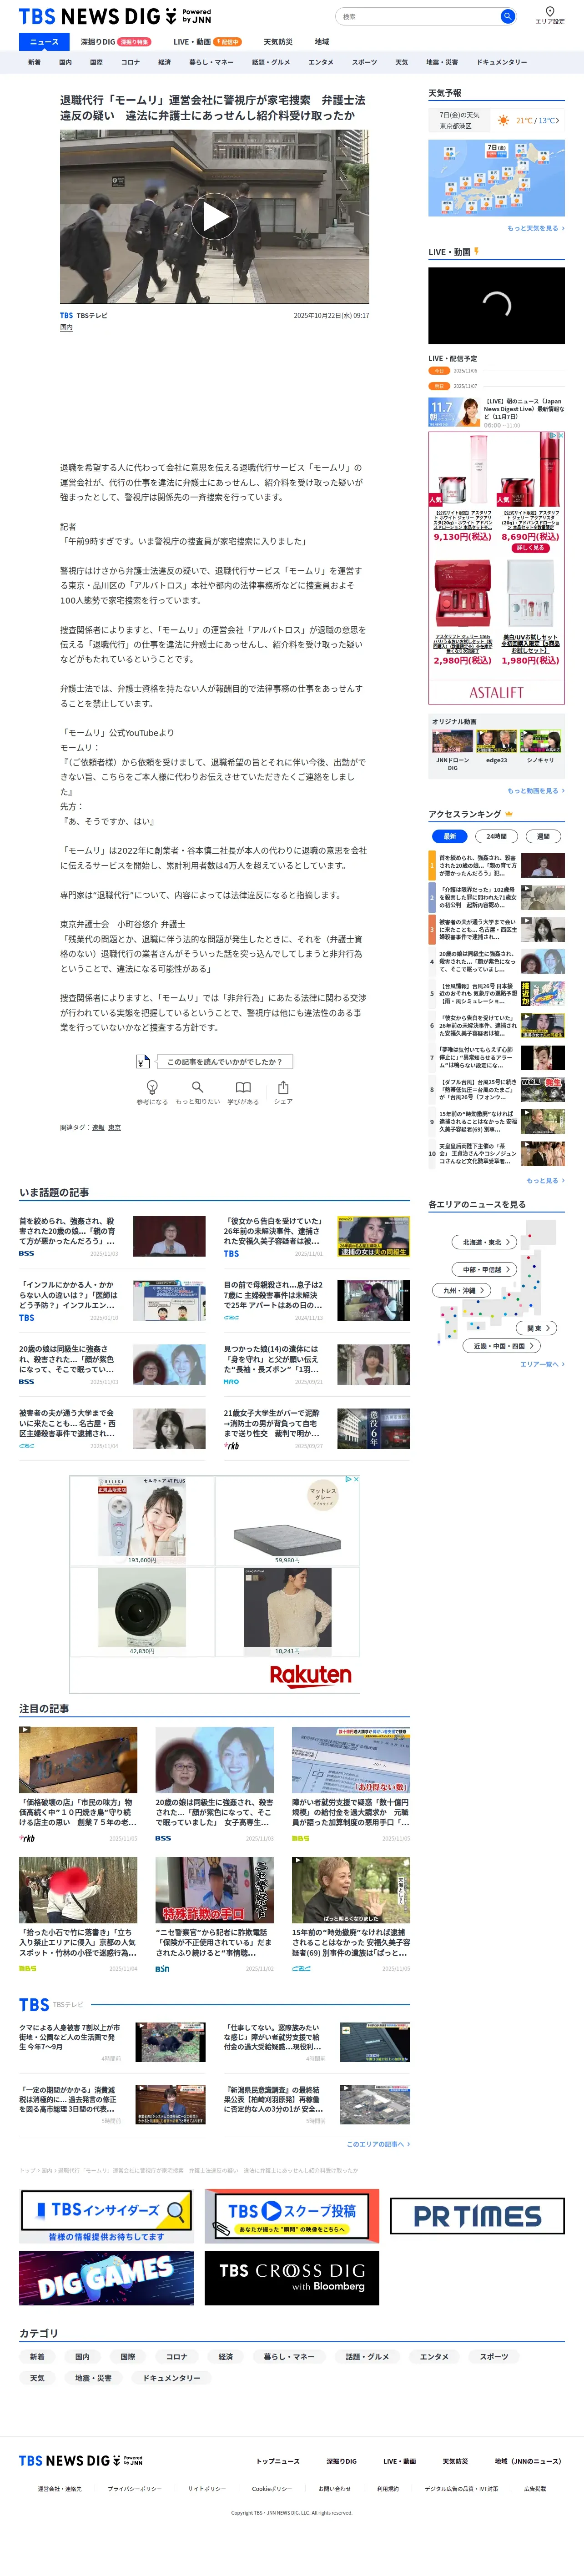The image size is (584, 2576).
Task: Open the コロナ category in sub-navigation
Action: (130, 62)
